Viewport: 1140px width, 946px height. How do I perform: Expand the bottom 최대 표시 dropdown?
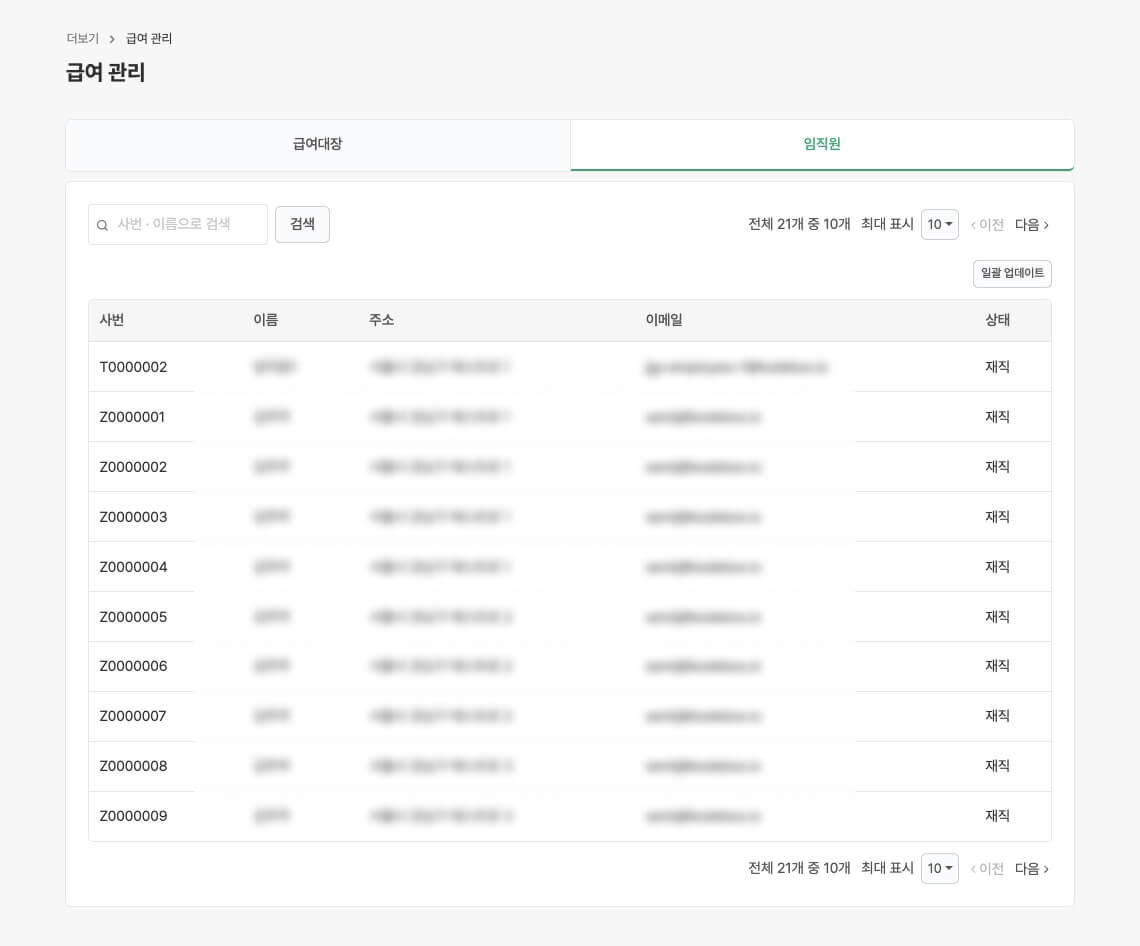pyautogui.click(x=939, y=868)
